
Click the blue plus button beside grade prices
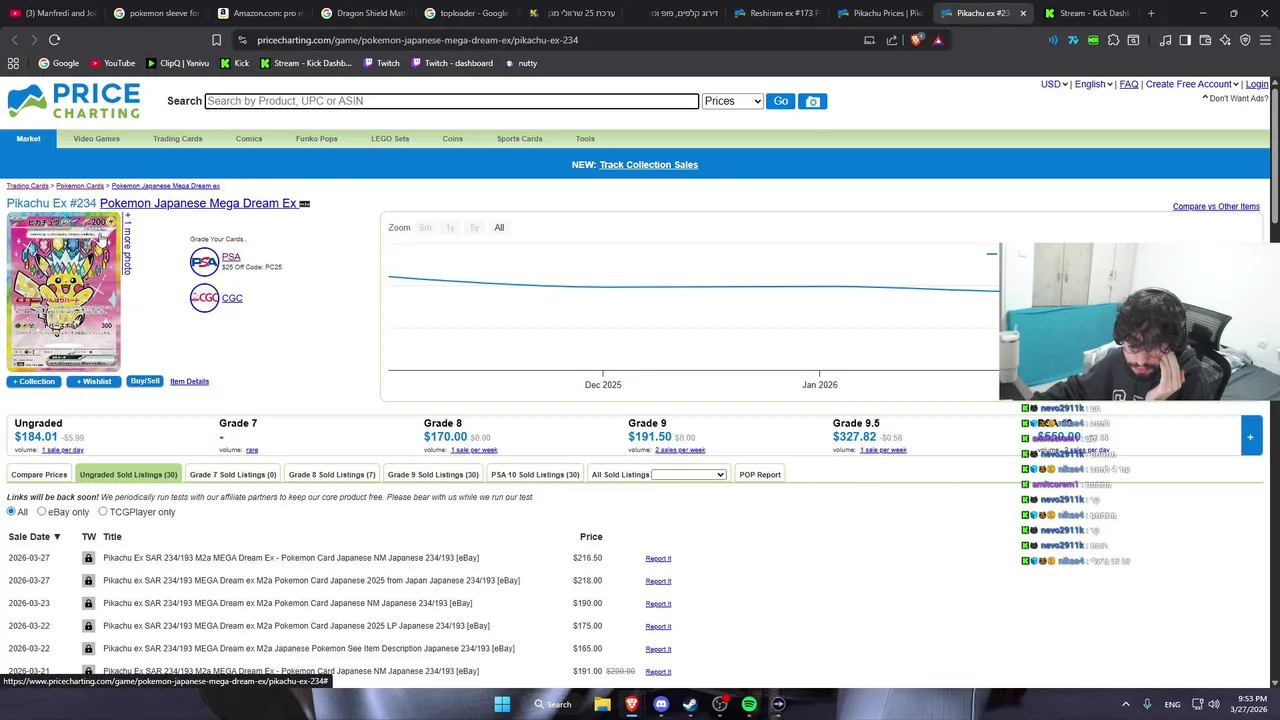click(1250, 437)
